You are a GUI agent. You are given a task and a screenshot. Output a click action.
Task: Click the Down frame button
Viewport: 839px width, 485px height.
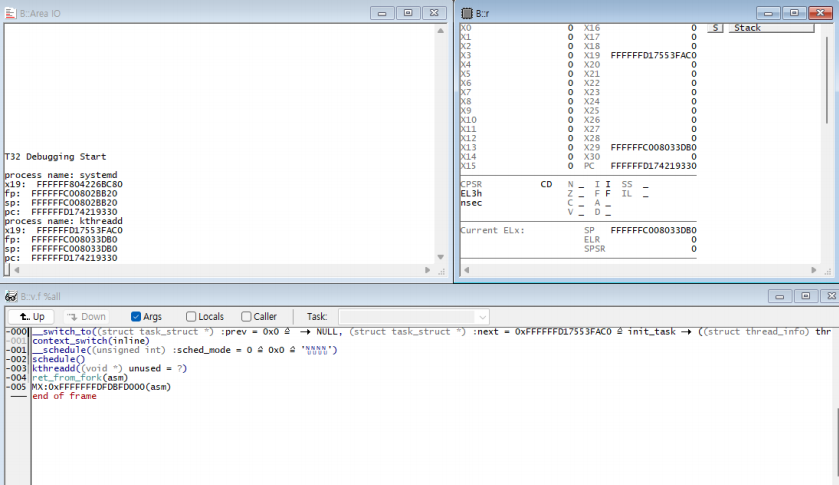pyautogui.click(x=86, y=316)
